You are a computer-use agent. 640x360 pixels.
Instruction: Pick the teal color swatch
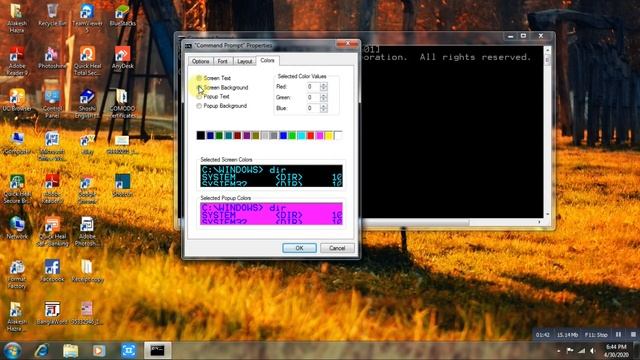pos(228,136)
